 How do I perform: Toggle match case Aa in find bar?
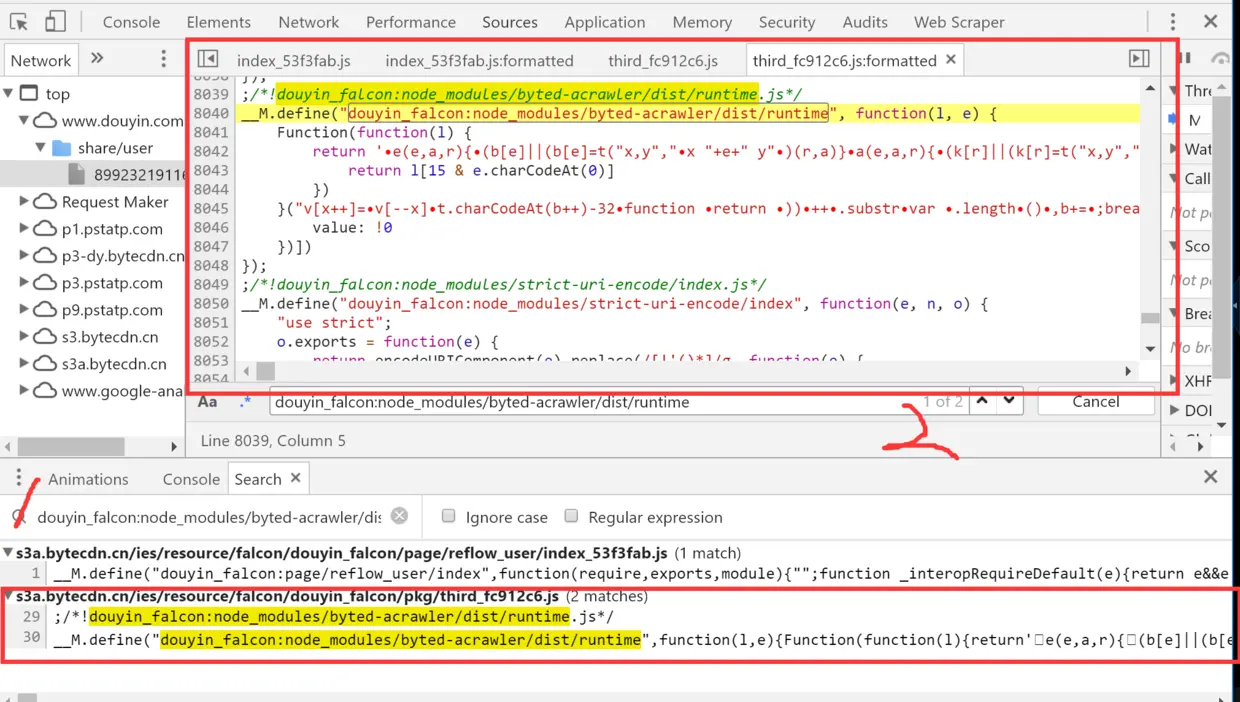208,402
